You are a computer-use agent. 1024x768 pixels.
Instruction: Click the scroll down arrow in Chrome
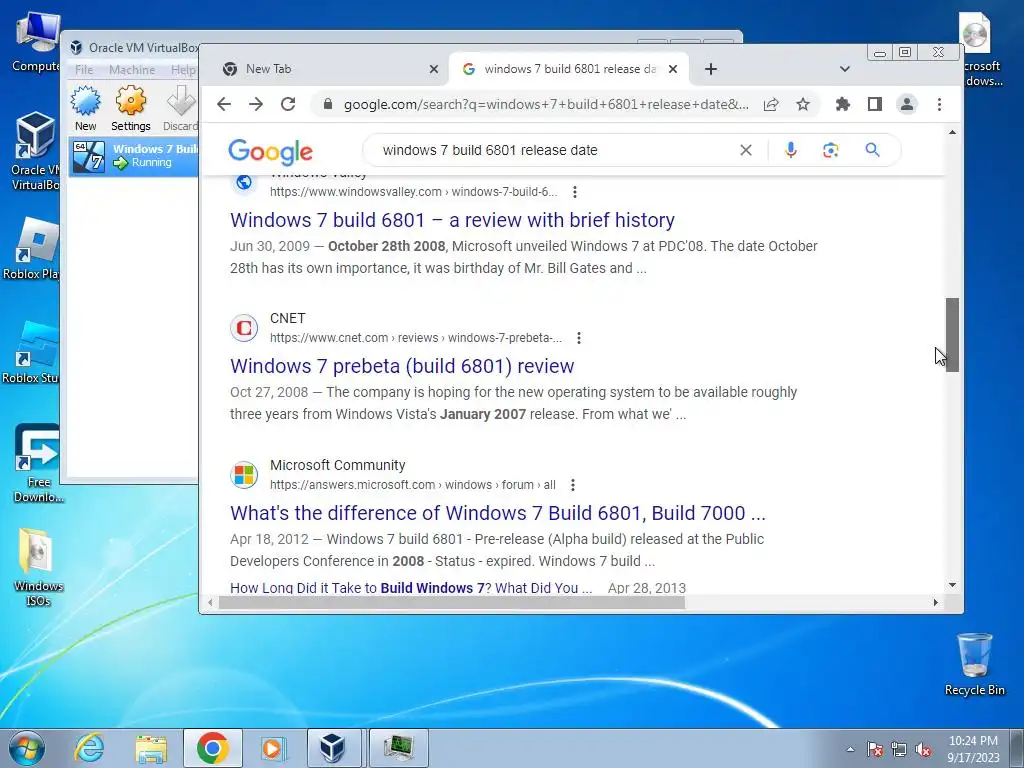pyautogui.click(x=952, y=586)
